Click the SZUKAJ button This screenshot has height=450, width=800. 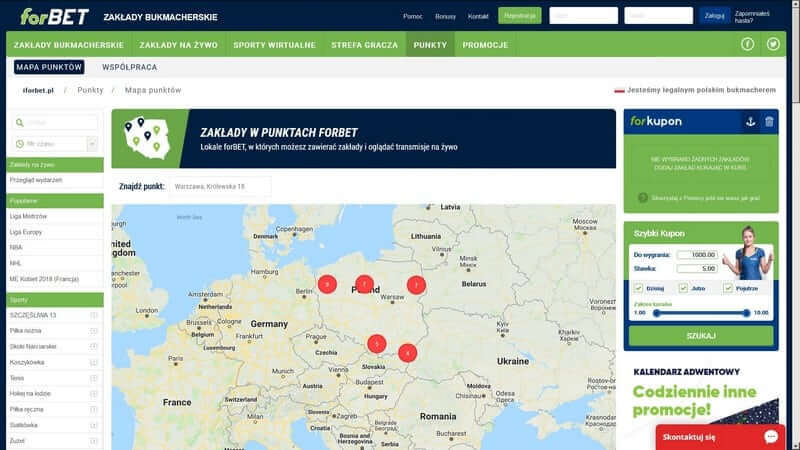pyautogui.click(x=701, y=336)
